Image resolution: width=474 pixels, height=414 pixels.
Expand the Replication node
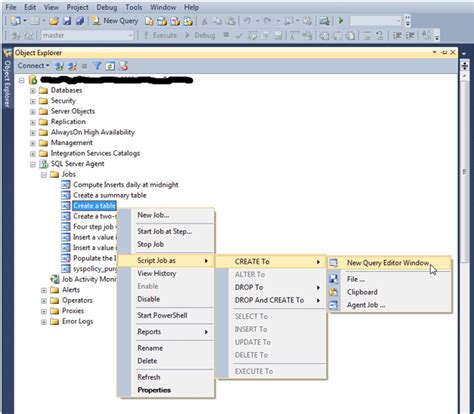click(x=33, y=122)
